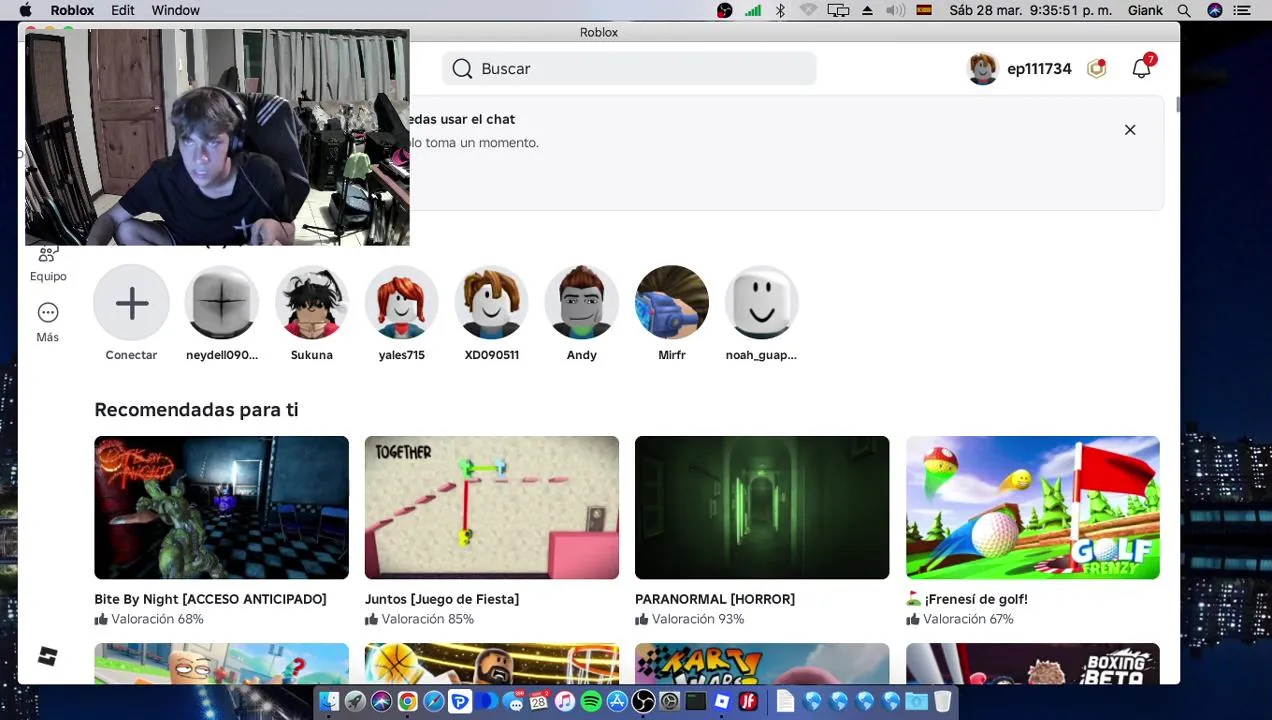Viewport: 1272px width, 720px height.
Task: Open ¡Frenesí de golf! game thumbnail
Action: pyautogui.click(x=1032, y=507)
